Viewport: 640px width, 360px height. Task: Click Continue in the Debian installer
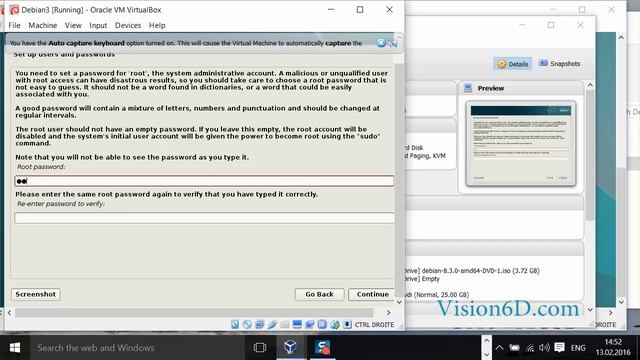(x=372, y=294)
